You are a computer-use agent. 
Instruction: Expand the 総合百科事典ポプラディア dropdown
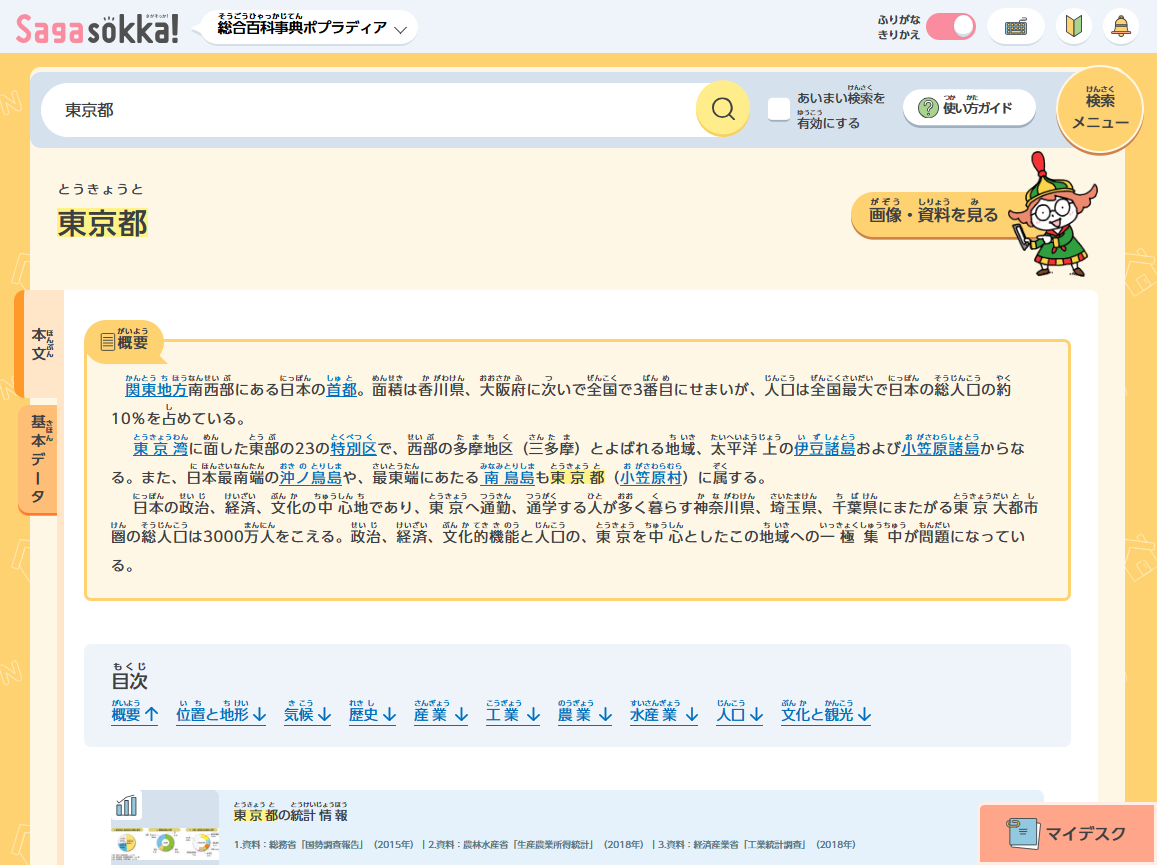311,28
